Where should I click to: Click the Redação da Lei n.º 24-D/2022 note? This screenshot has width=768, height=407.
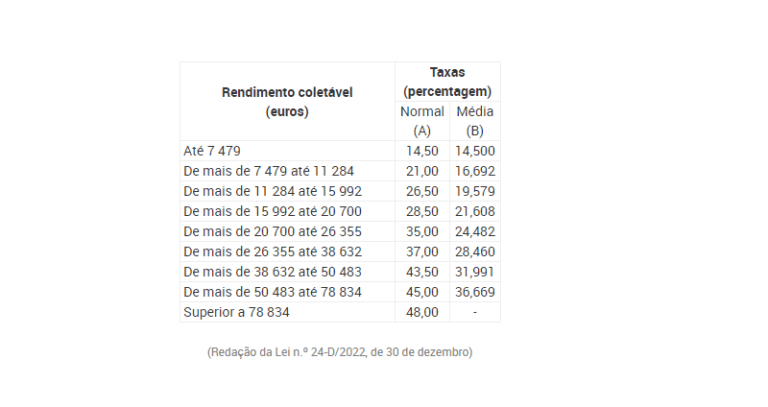tap(340, 352)
